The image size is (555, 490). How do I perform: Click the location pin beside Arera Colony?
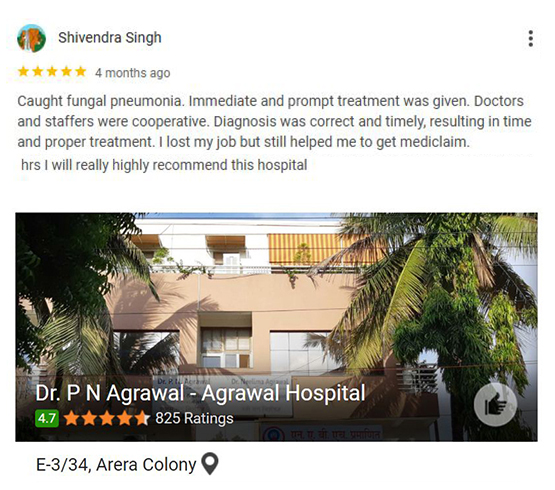pyautogui.click(x=210, y=463)
